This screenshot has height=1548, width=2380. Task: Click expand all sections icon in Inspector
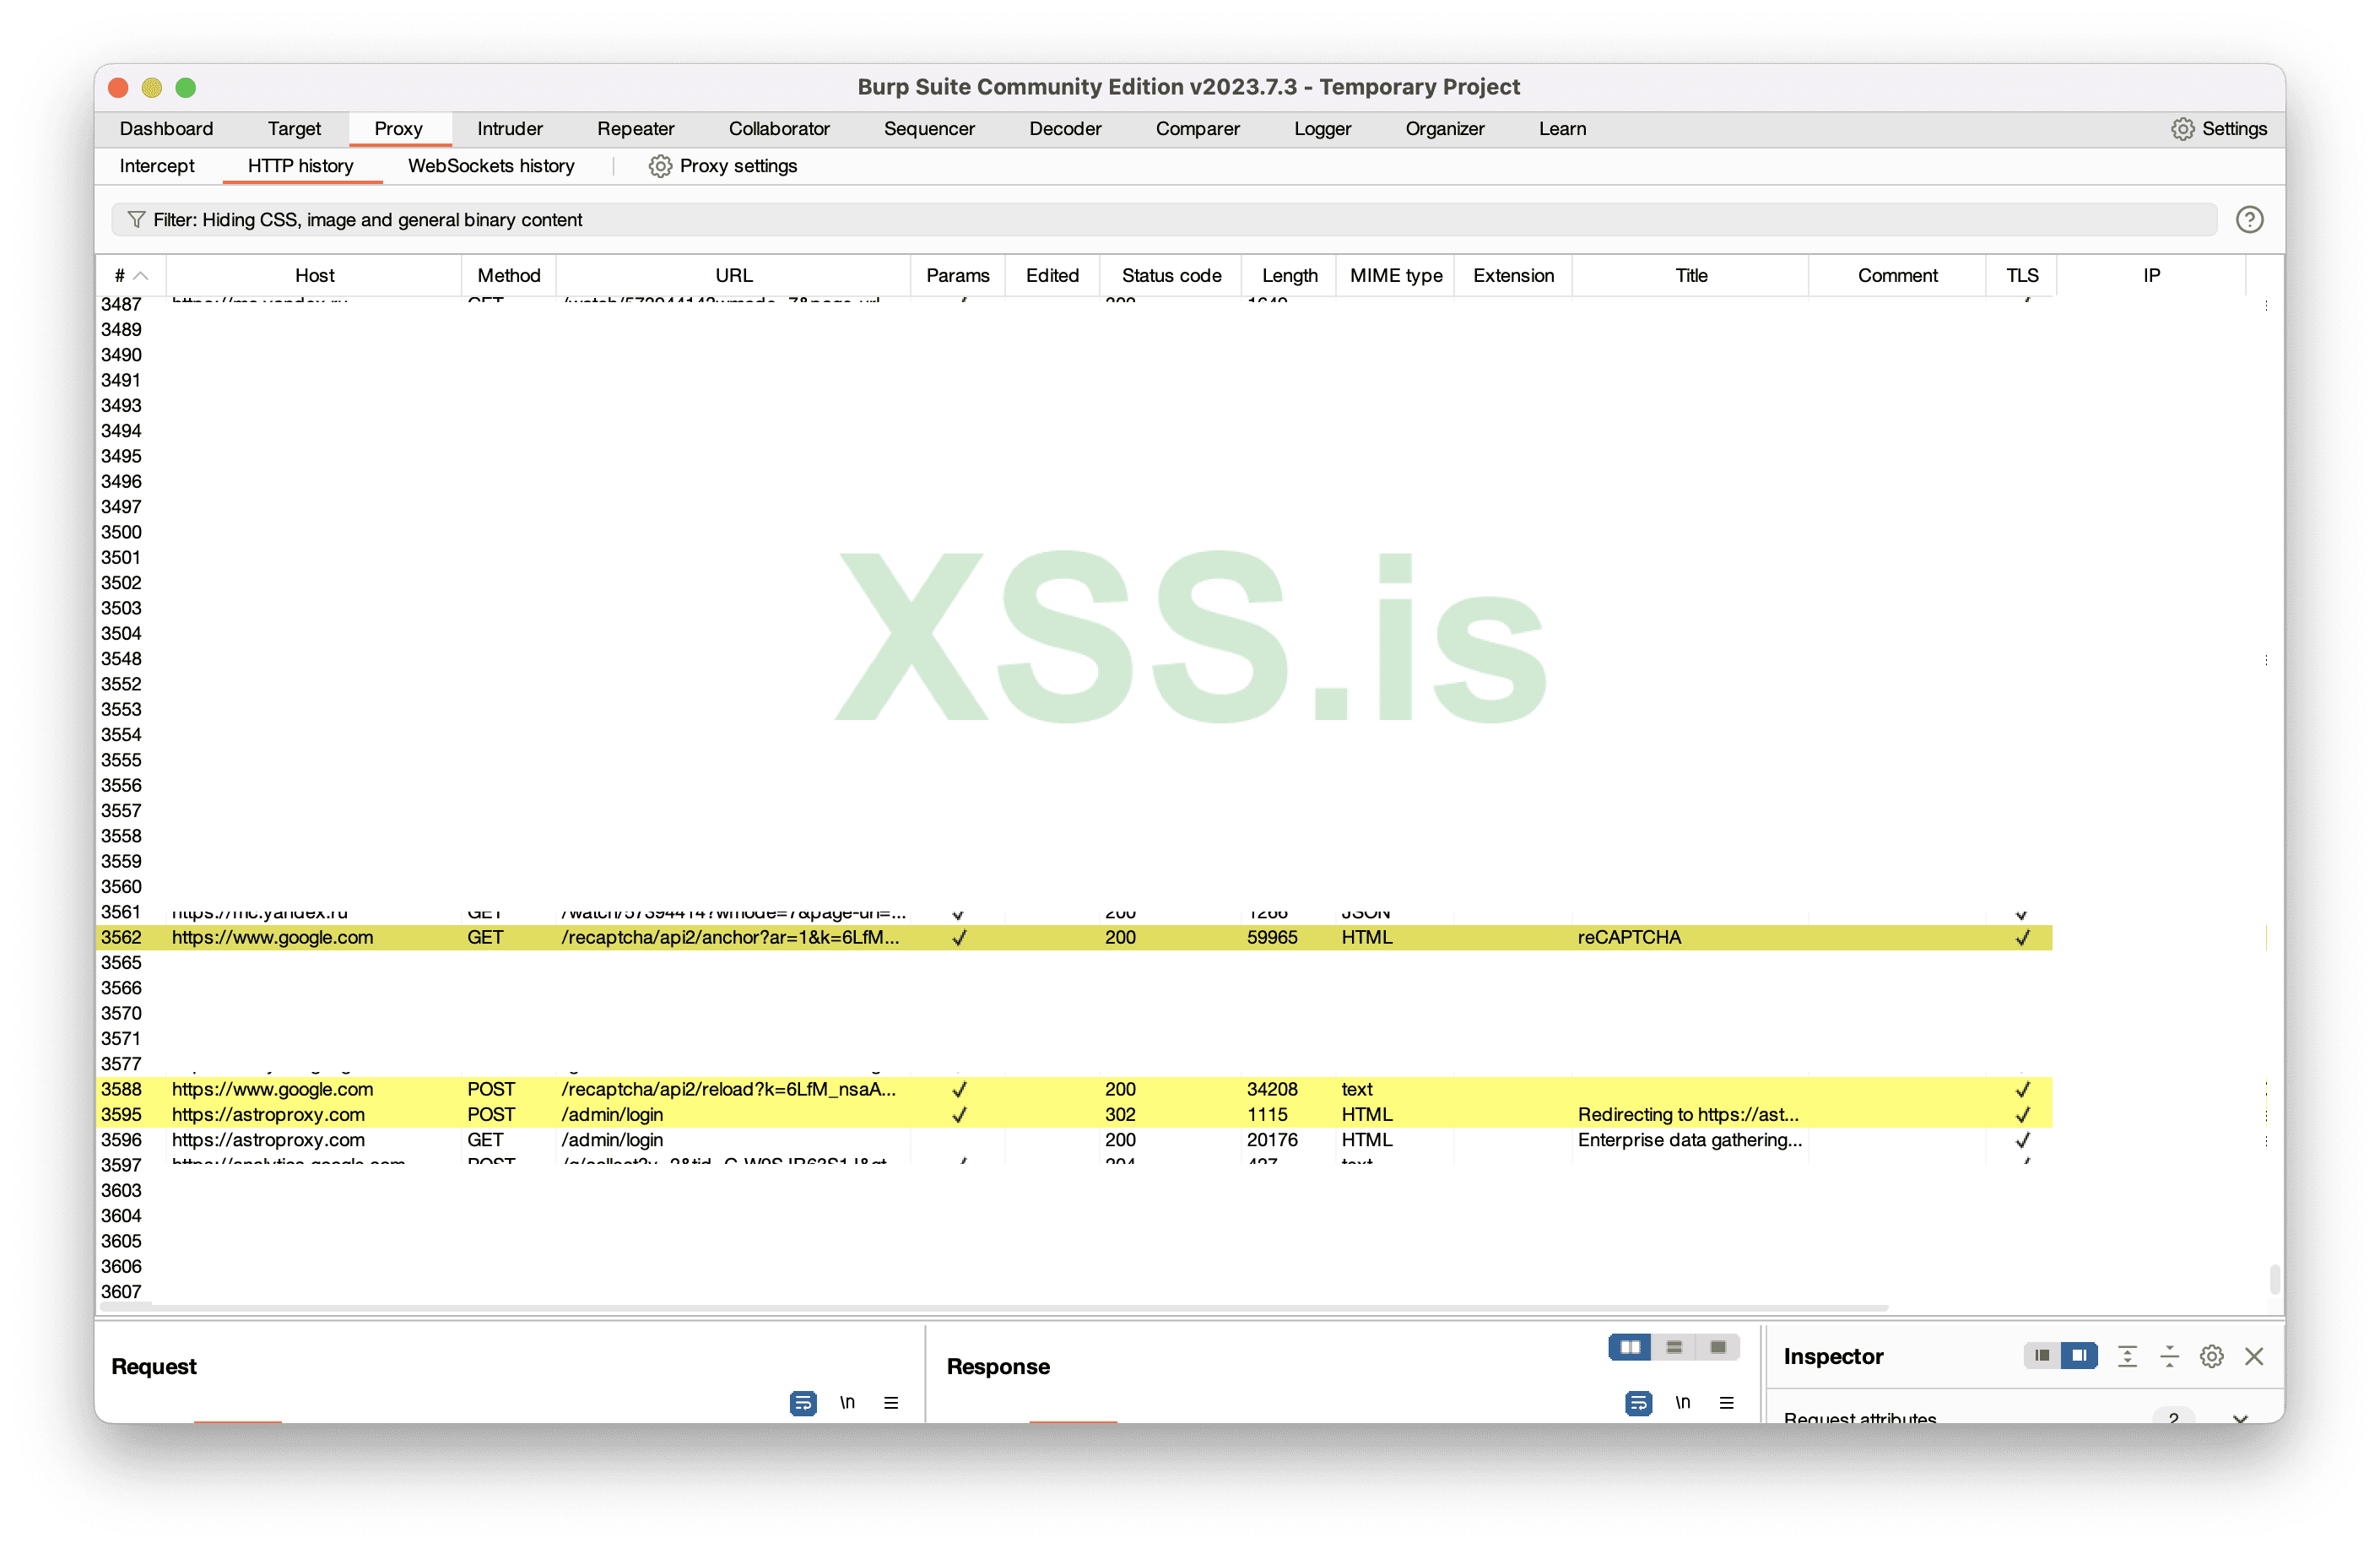tap(2127, 1356)
